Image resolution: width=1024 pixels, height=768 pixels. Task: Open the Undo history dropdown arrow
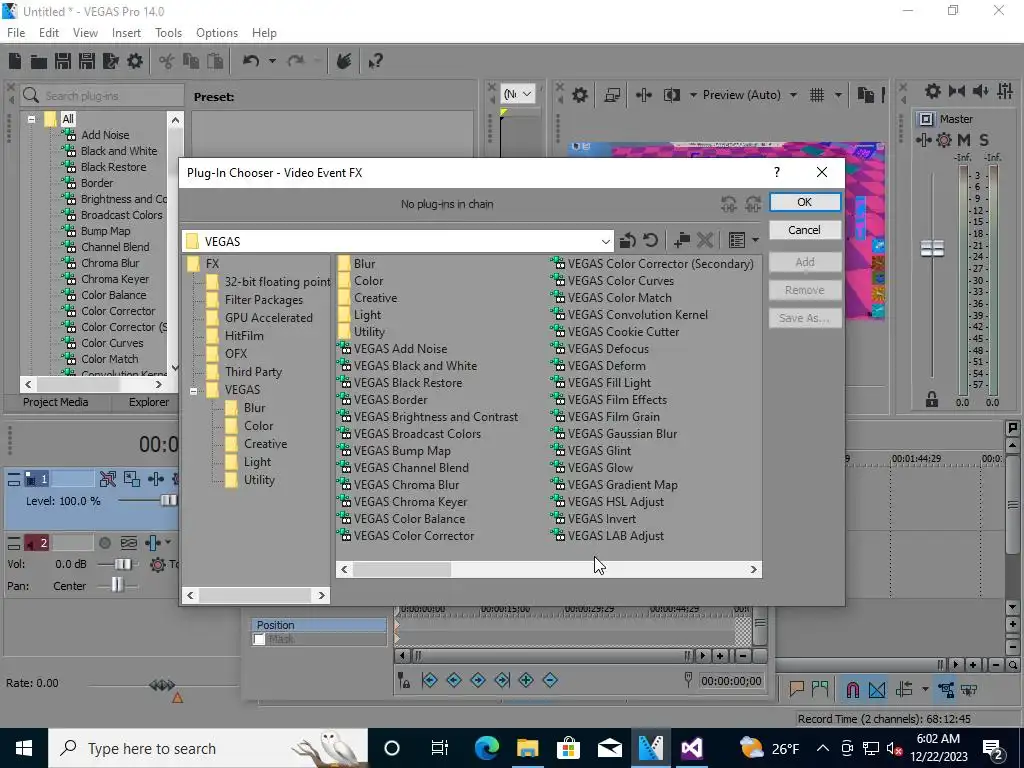[272, 61]
